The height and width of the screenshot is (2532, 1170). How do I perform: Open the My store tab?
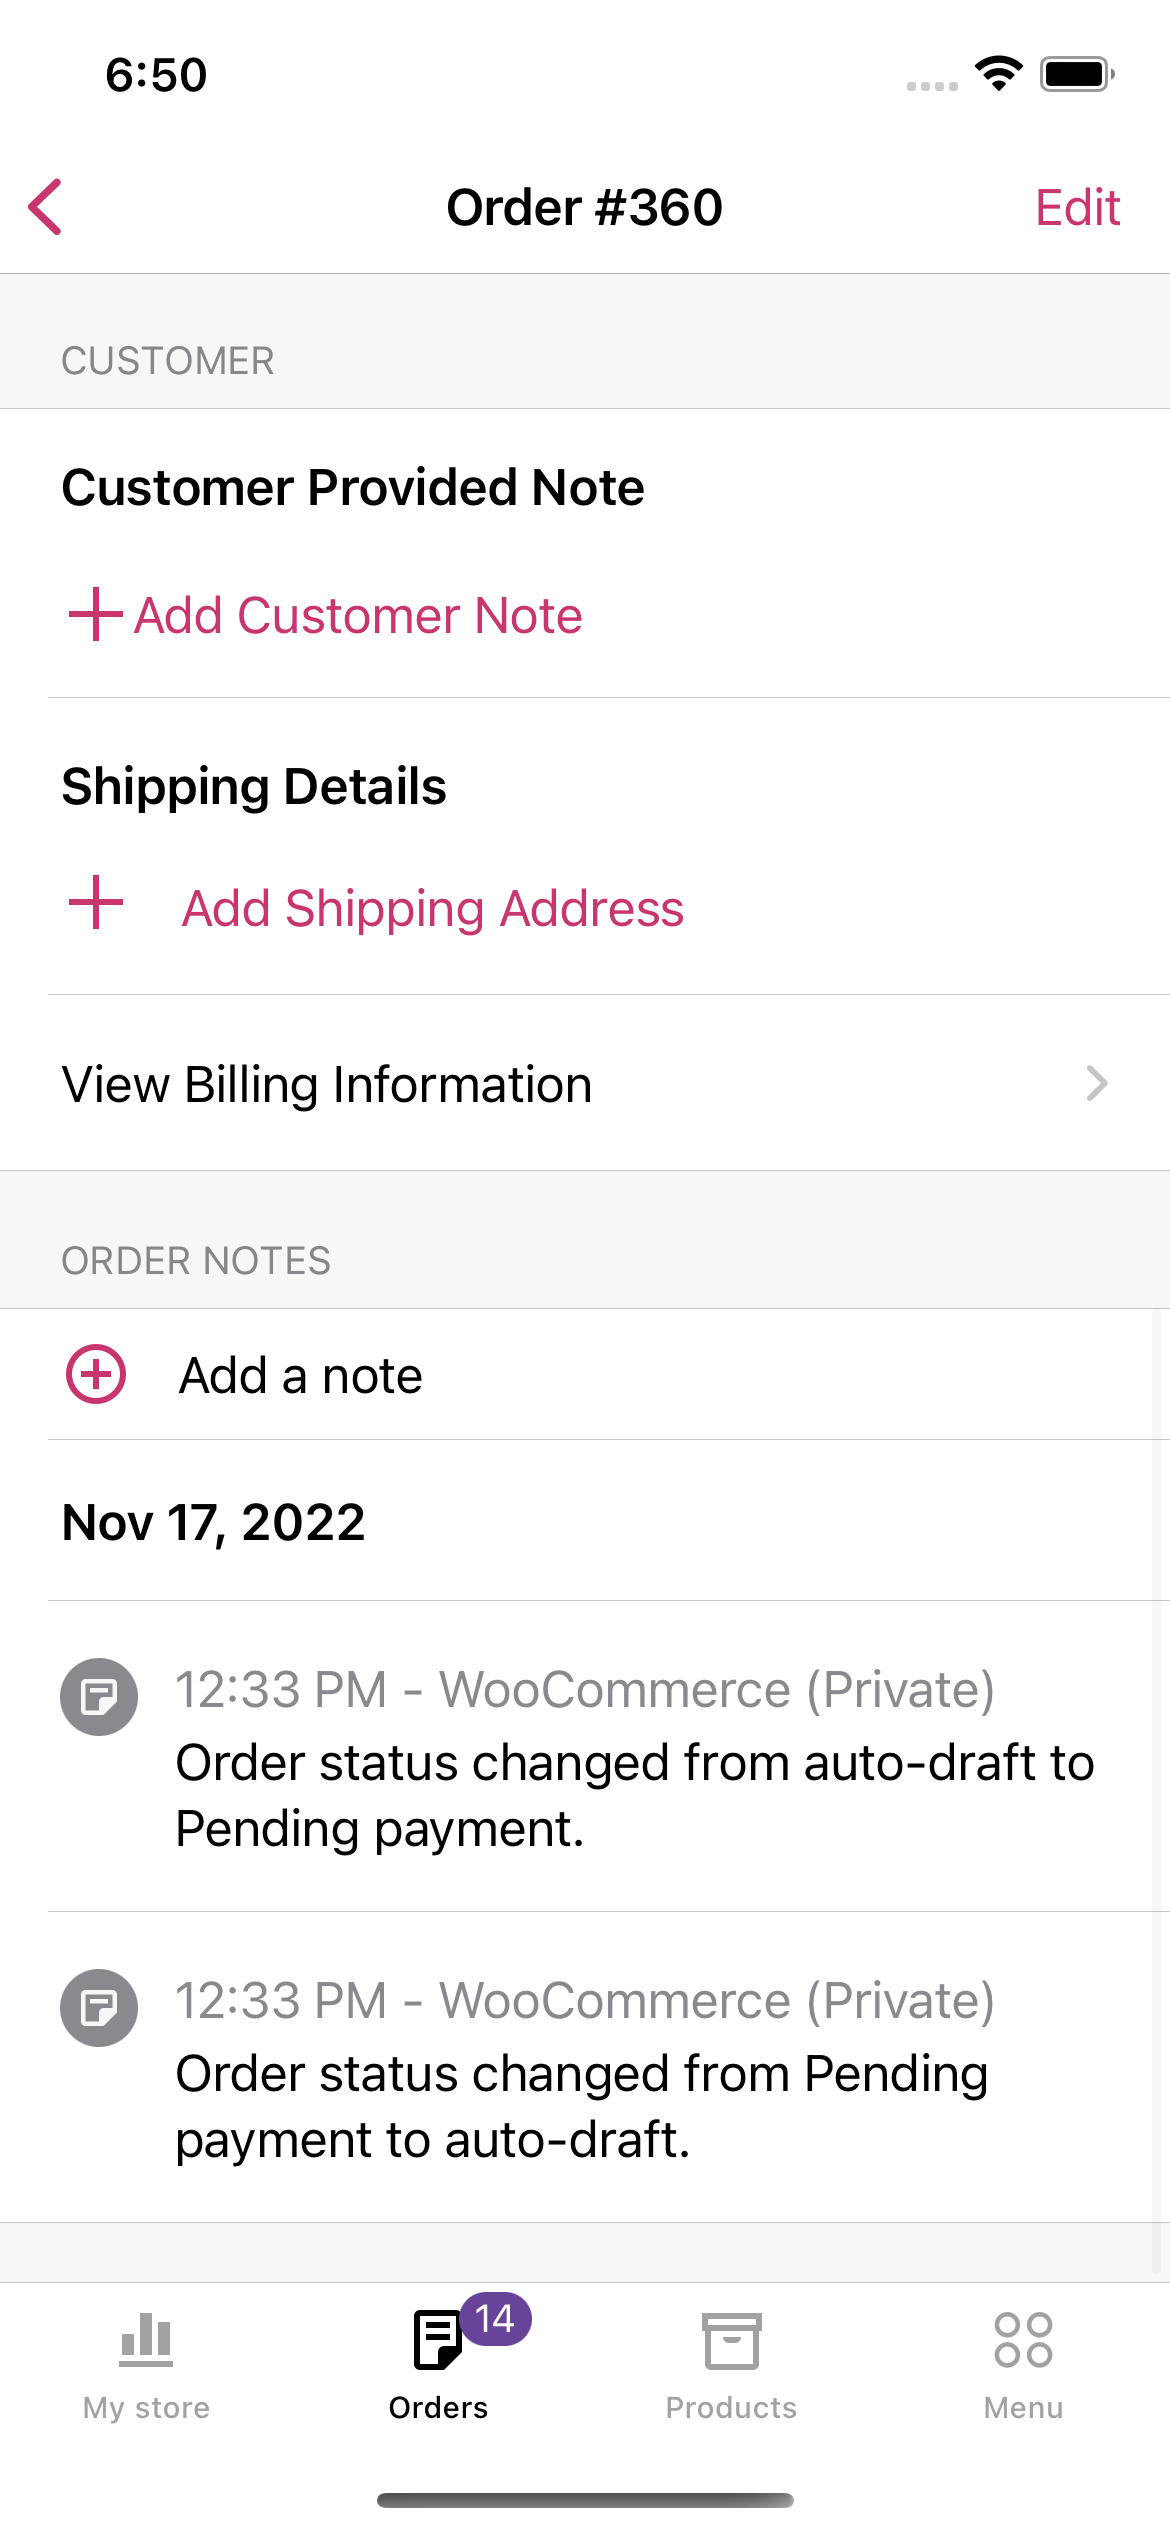pos(146,2366)
